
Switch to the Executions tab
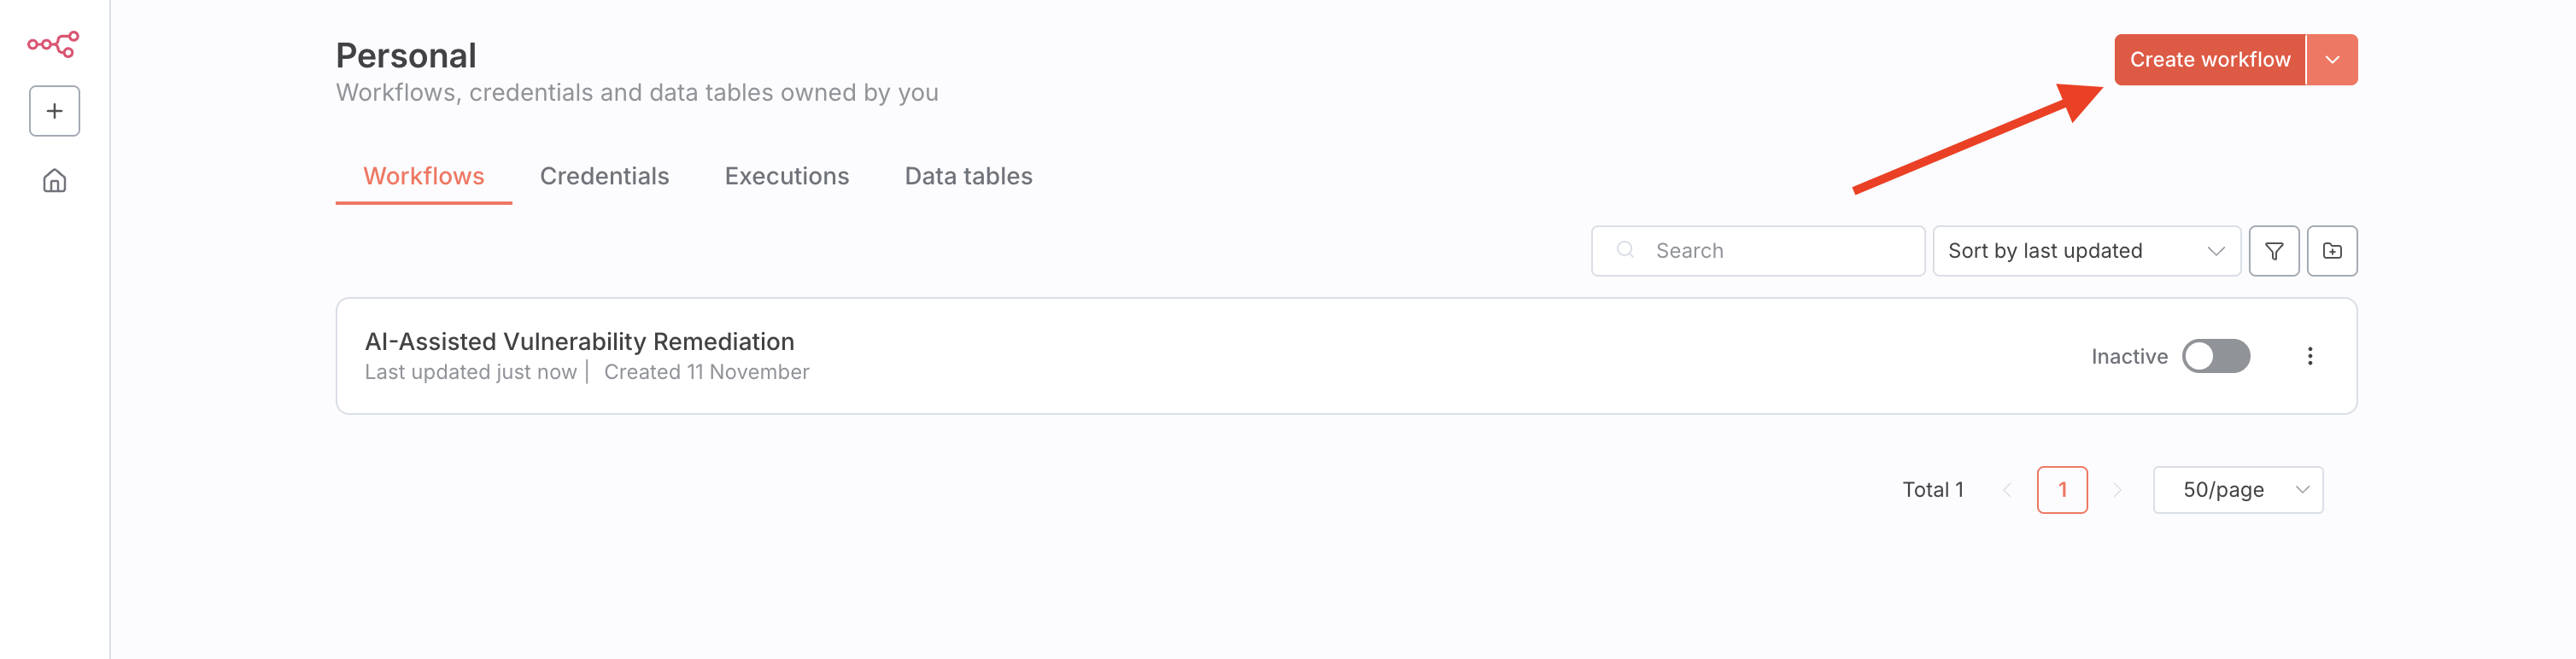pyautogui.click(x=786, y=176)
